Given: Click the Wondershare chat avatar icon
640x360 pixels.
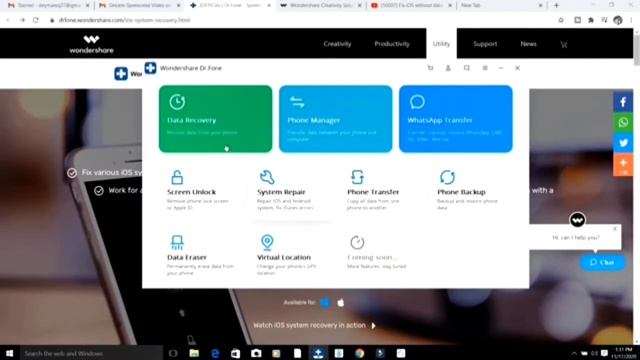Looking at the screenshot, I should (x=577, y=220).
